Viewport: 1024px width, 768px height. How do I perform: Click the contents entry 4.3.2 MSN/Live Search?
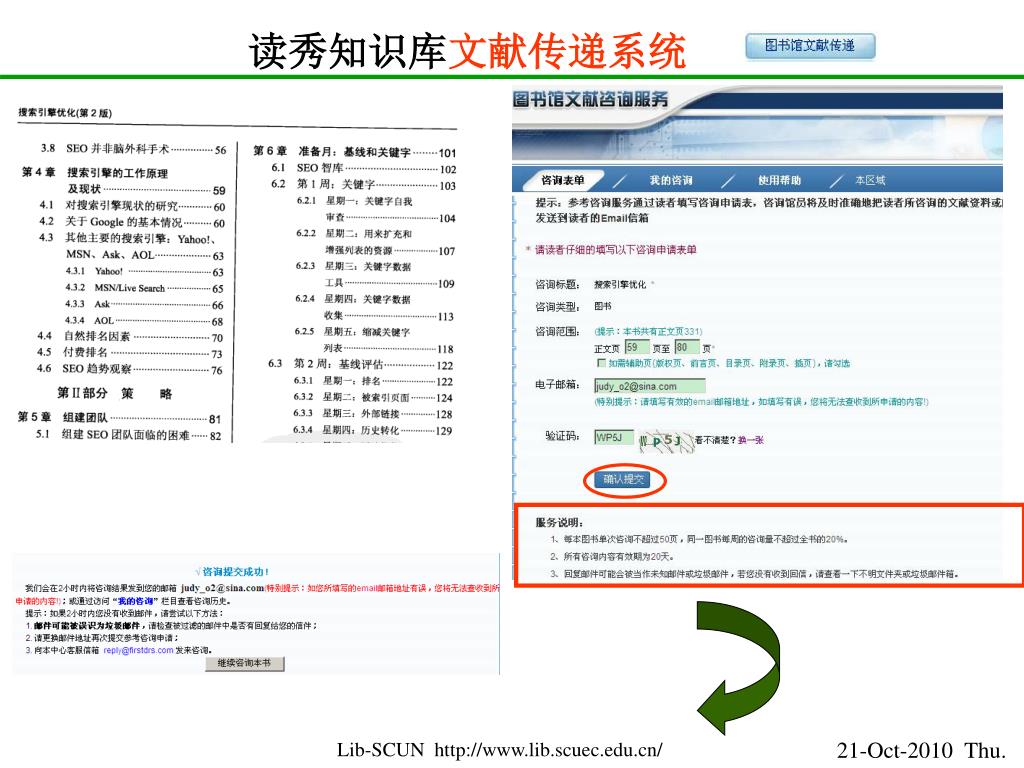144,288
